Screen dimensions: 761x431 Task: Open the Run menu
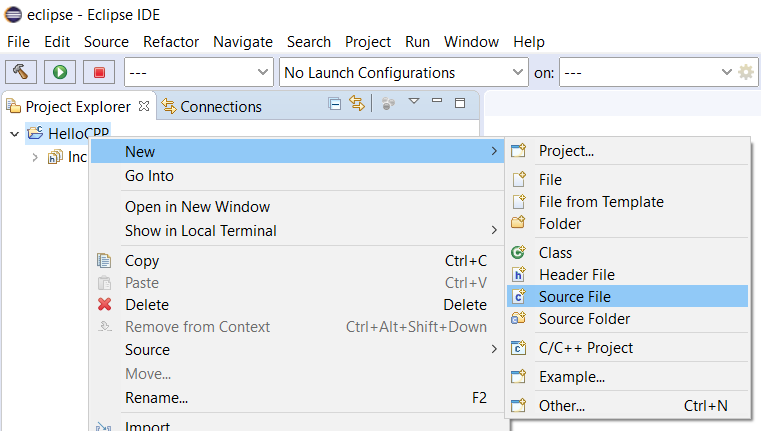click(417, 42)
